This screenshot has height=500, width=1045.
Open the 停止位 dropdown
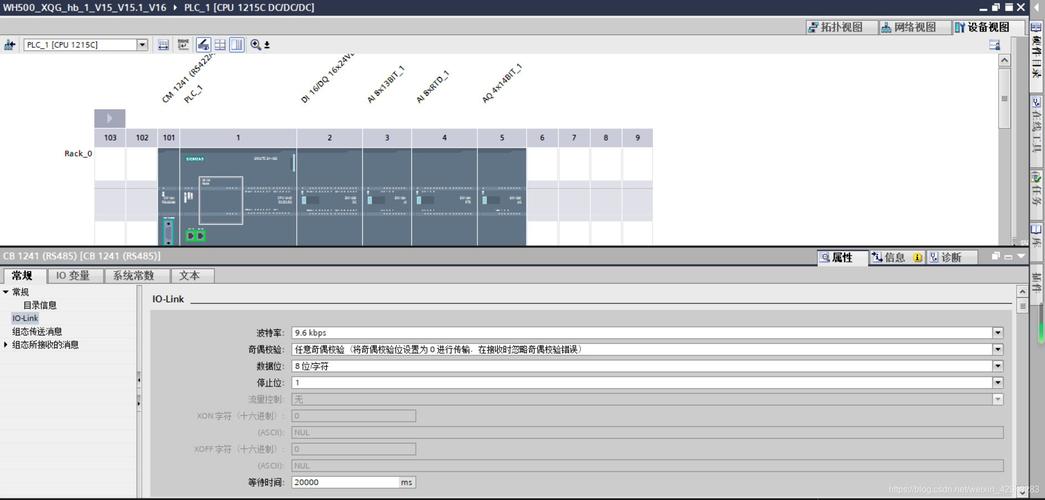[x=998, y=383]
